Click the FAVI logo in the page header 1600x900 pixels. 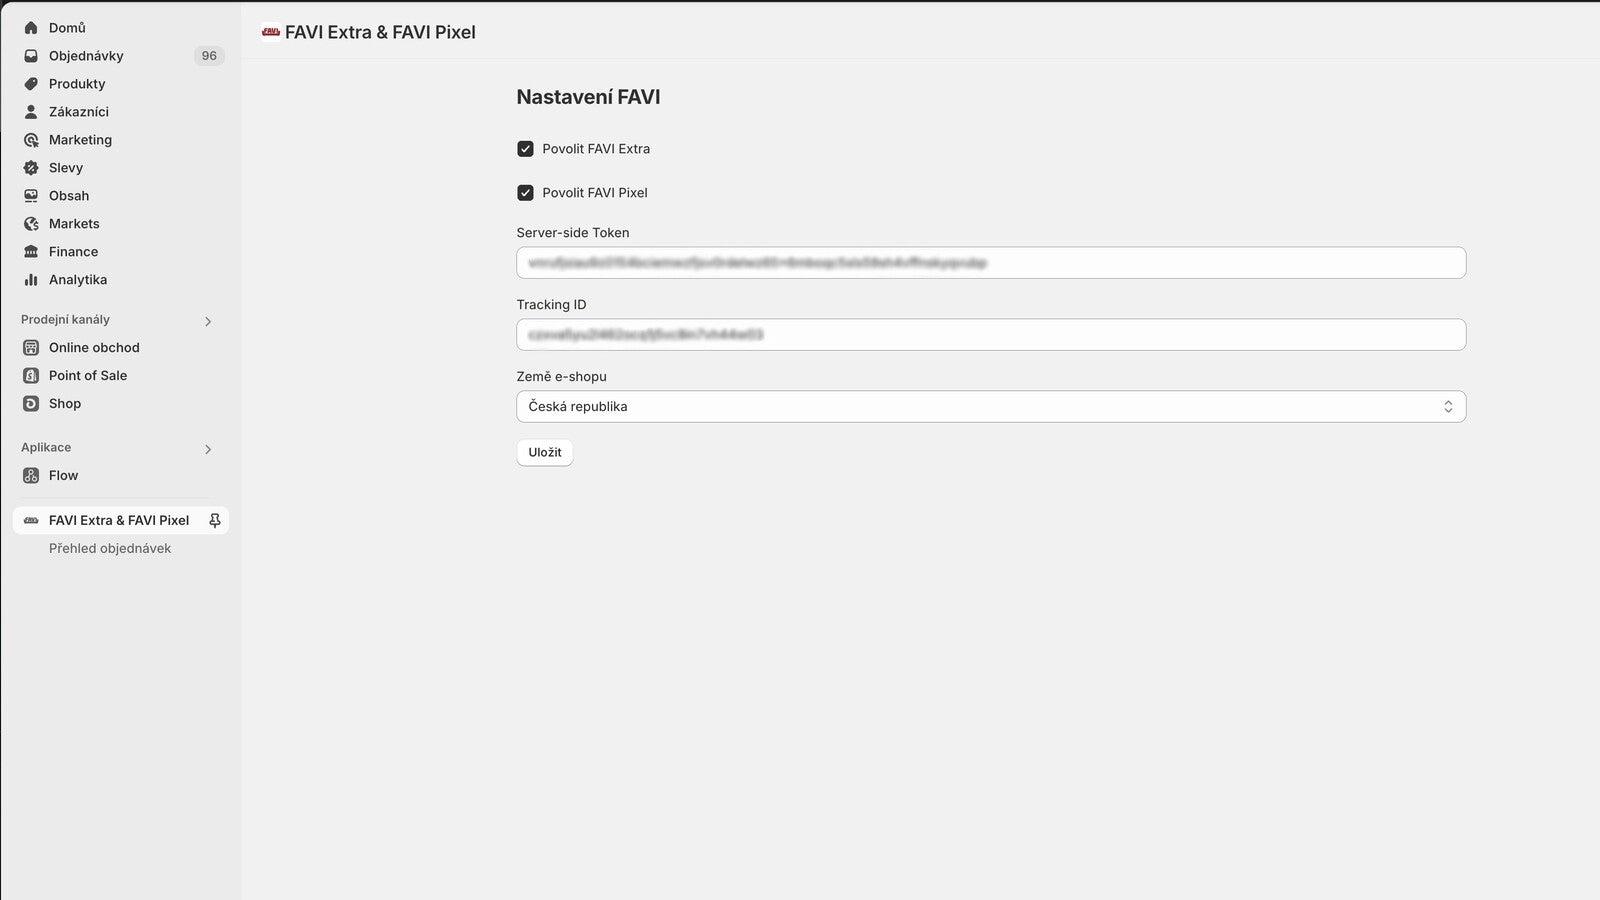click(269, 31)
